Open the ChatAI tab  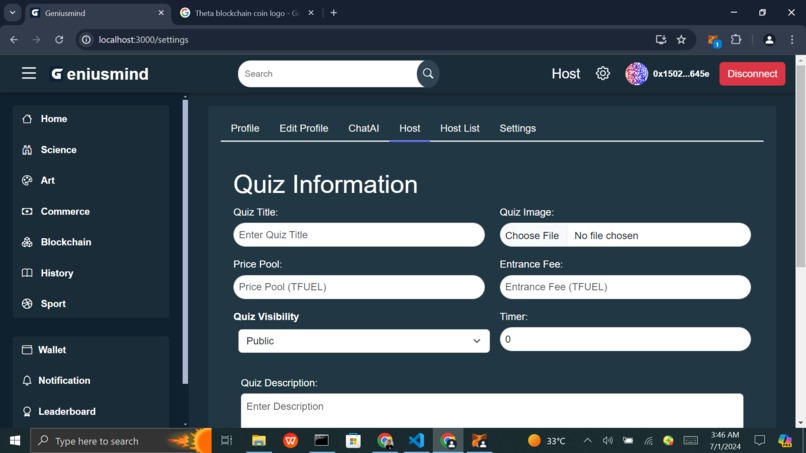(363, 129)
